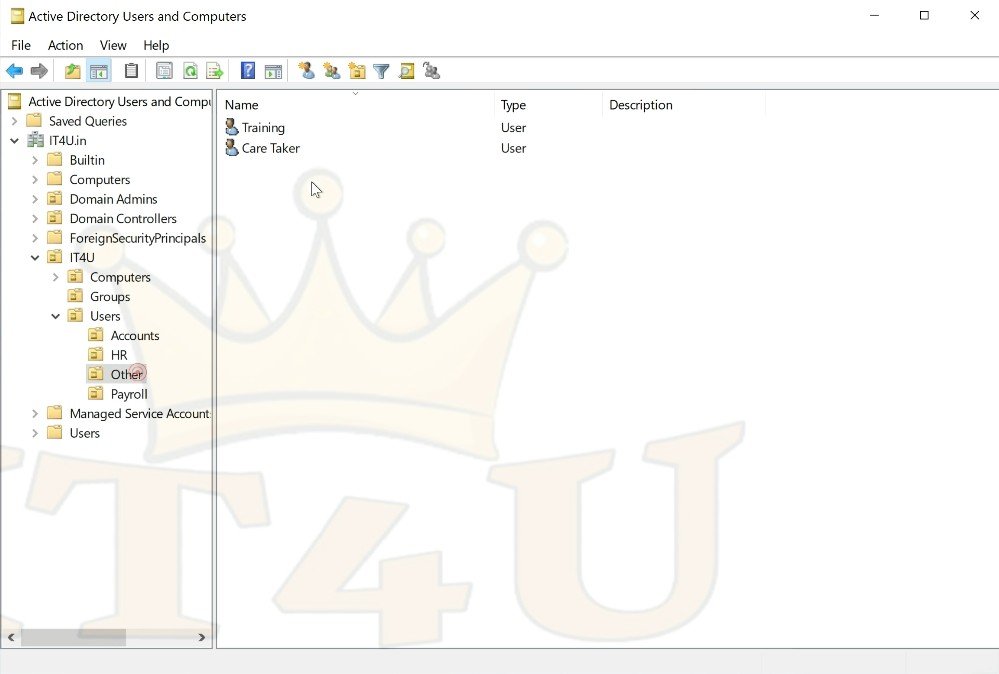
Task: Create a new group with toolbar icon
Action: coord(331,71)
